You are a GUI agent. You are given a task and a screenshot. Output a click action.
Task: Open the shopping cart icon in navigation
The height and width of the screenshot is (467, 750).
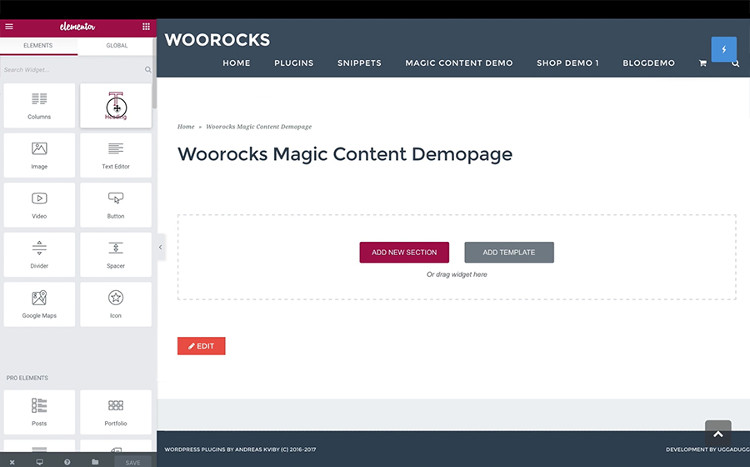coord(703,63)
